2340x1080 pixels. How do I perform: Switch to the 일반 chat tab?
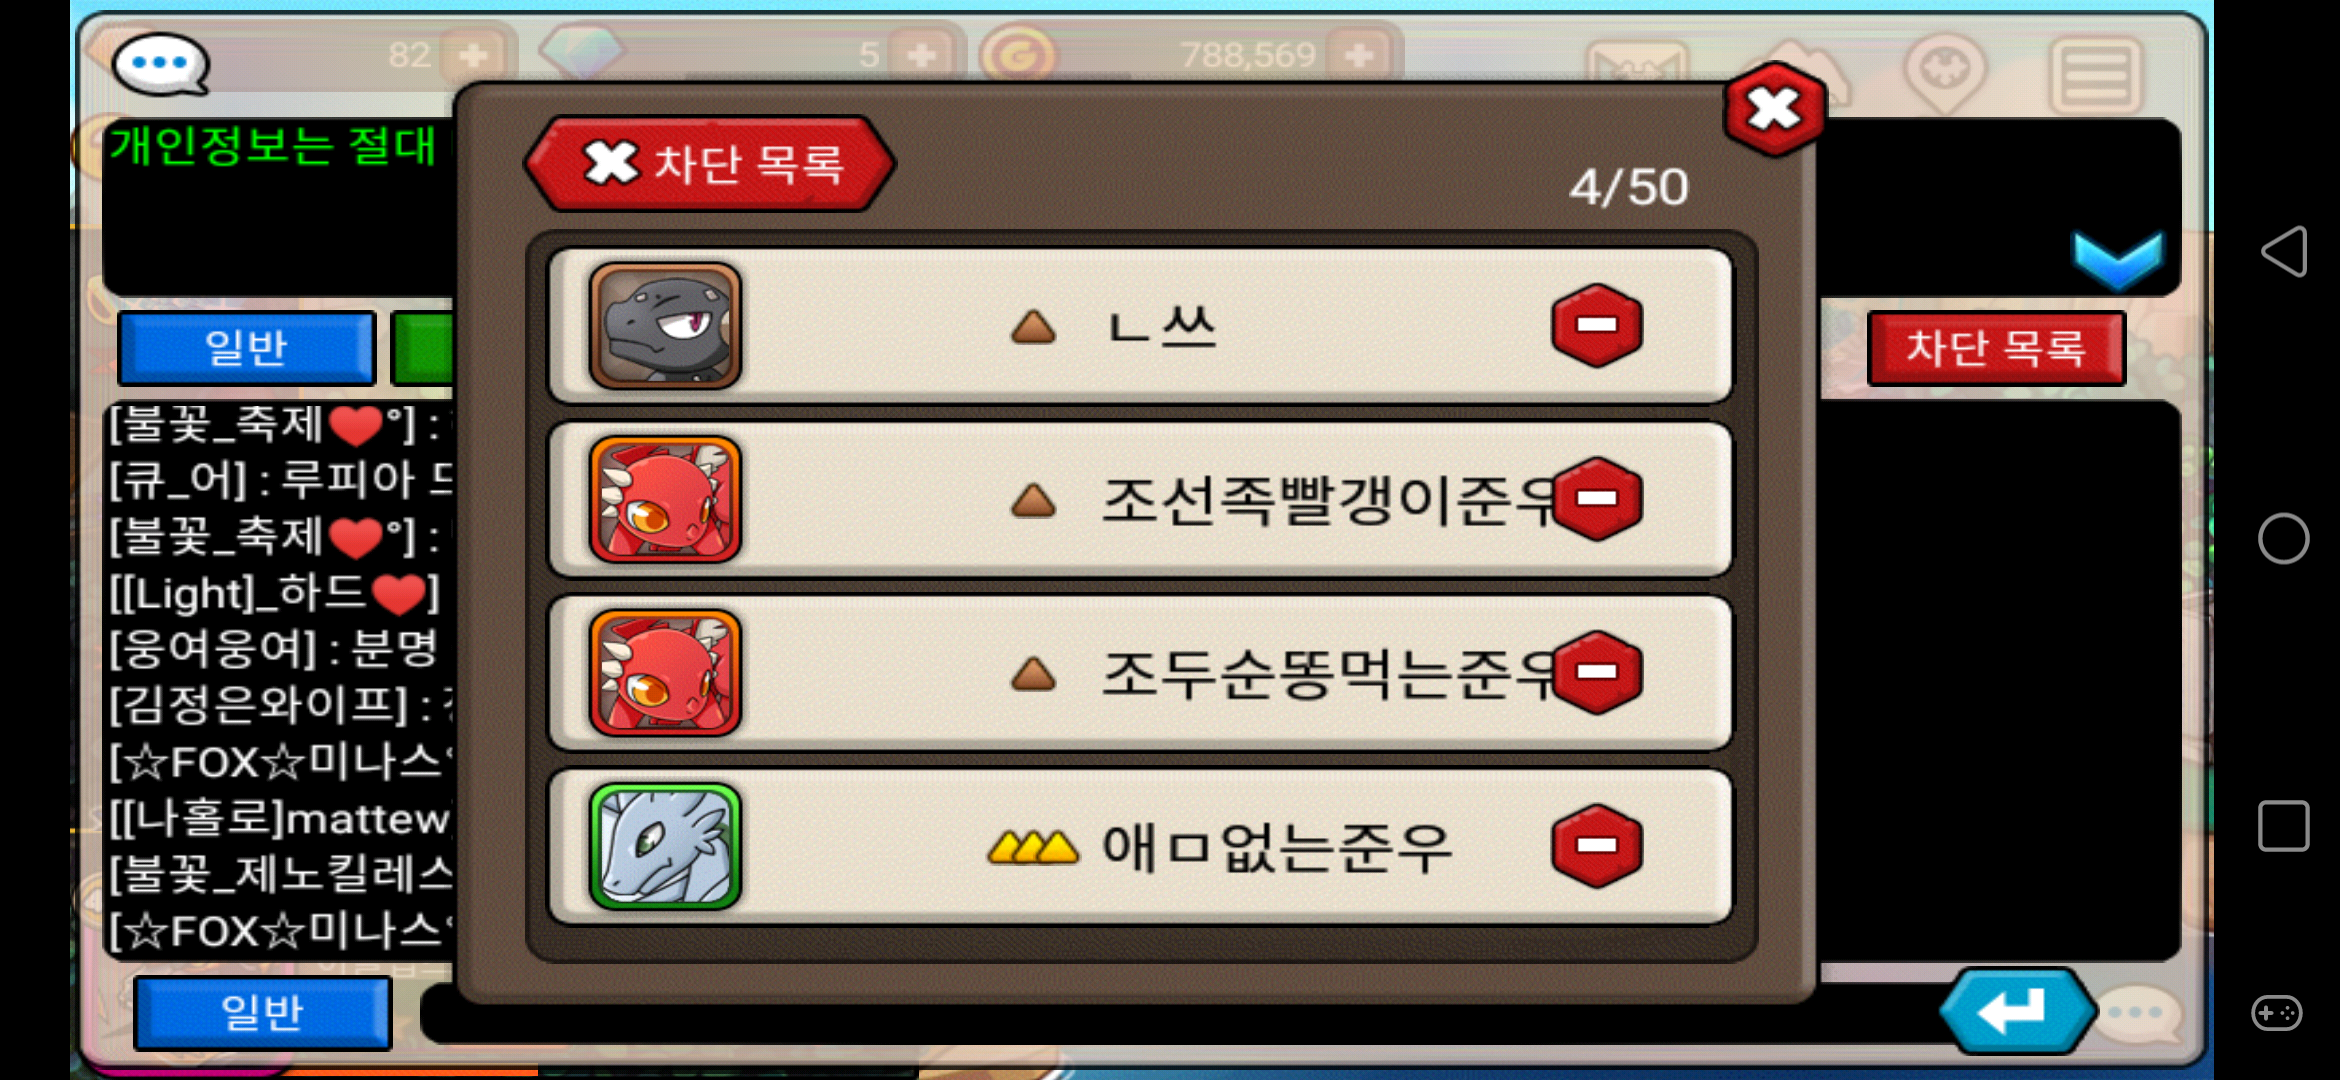(246, 348)
